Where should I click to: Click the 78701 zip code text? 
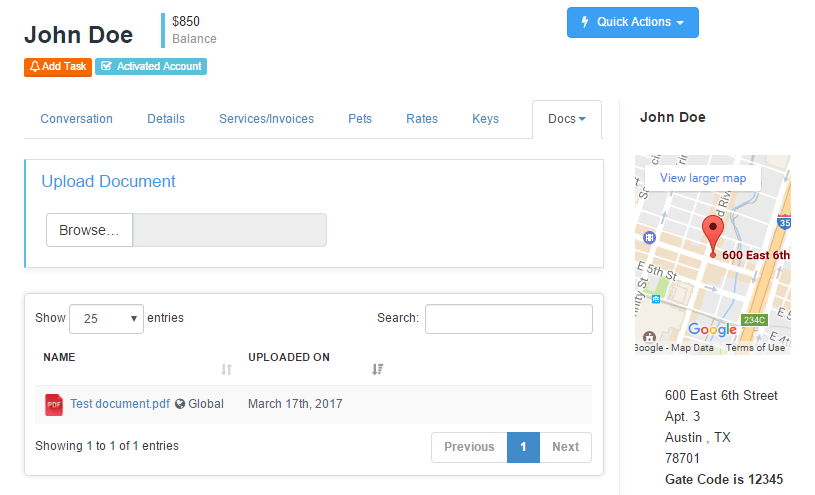point(682,458)
